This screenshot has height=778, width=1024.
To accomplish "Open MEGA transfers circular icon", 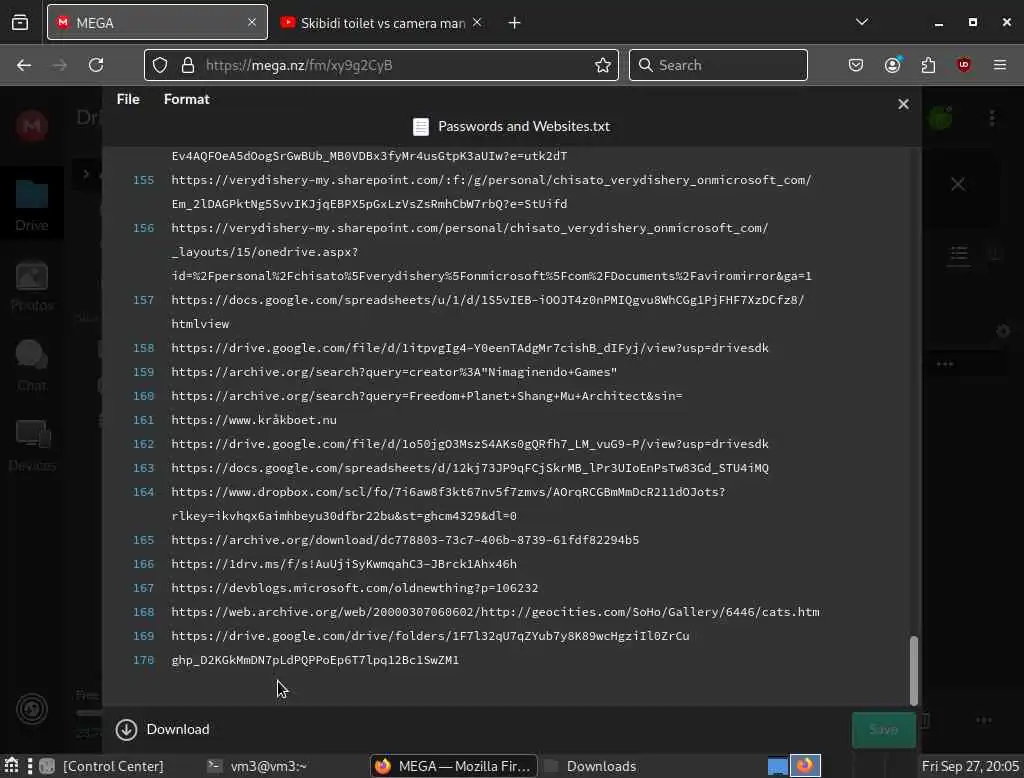I will coord(31,709).
